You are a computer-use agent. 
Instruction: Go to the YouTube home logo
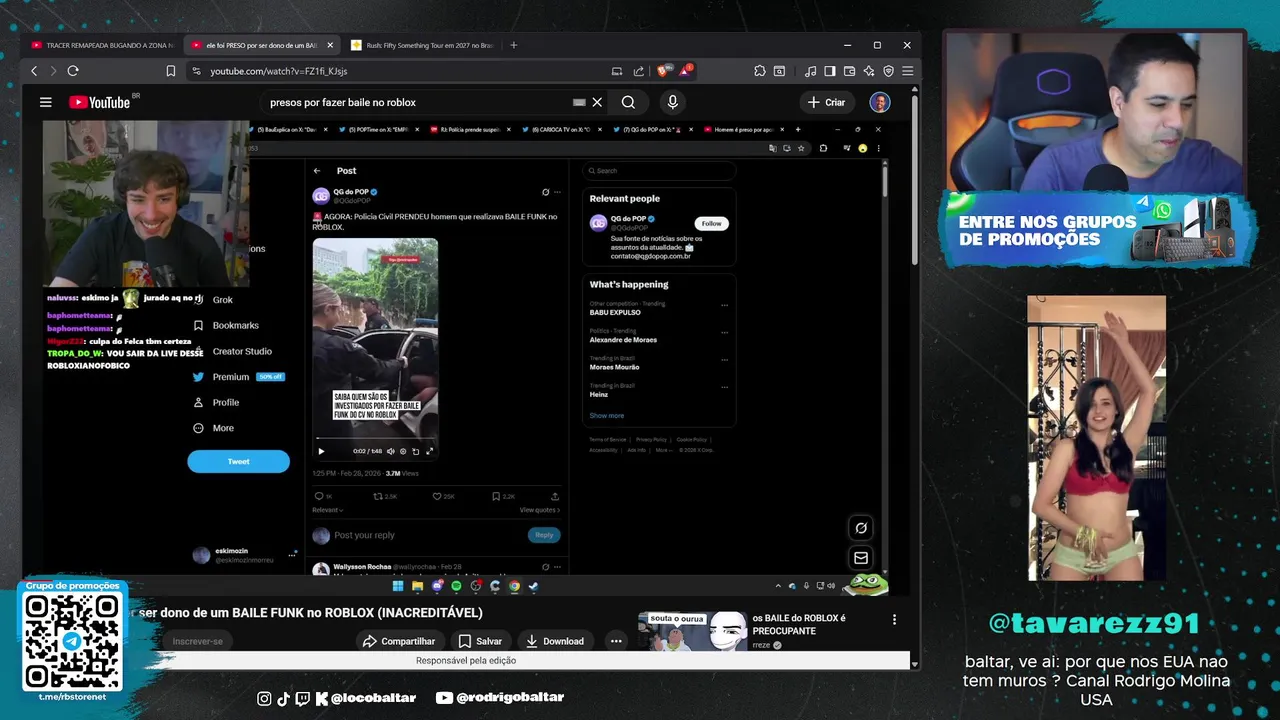[100, 102]
